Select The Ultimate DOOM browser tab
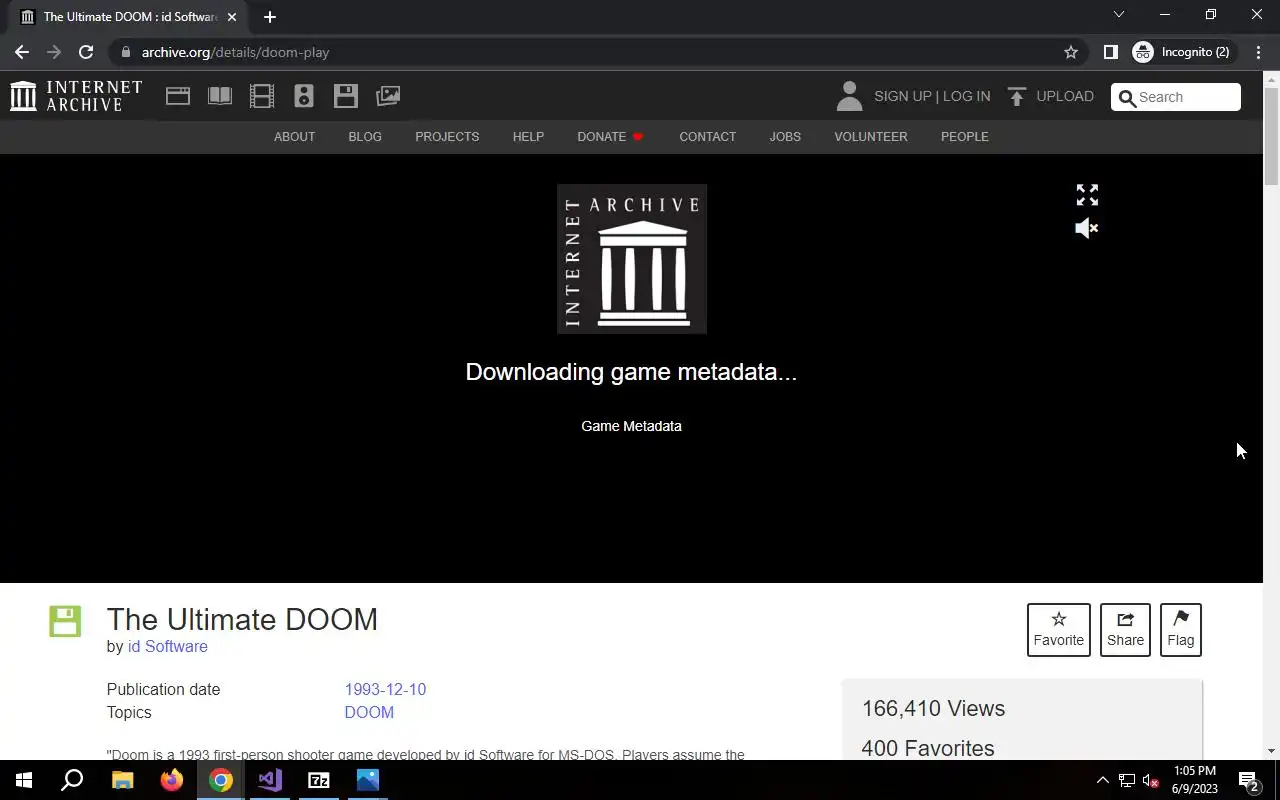 pos(128,17)
